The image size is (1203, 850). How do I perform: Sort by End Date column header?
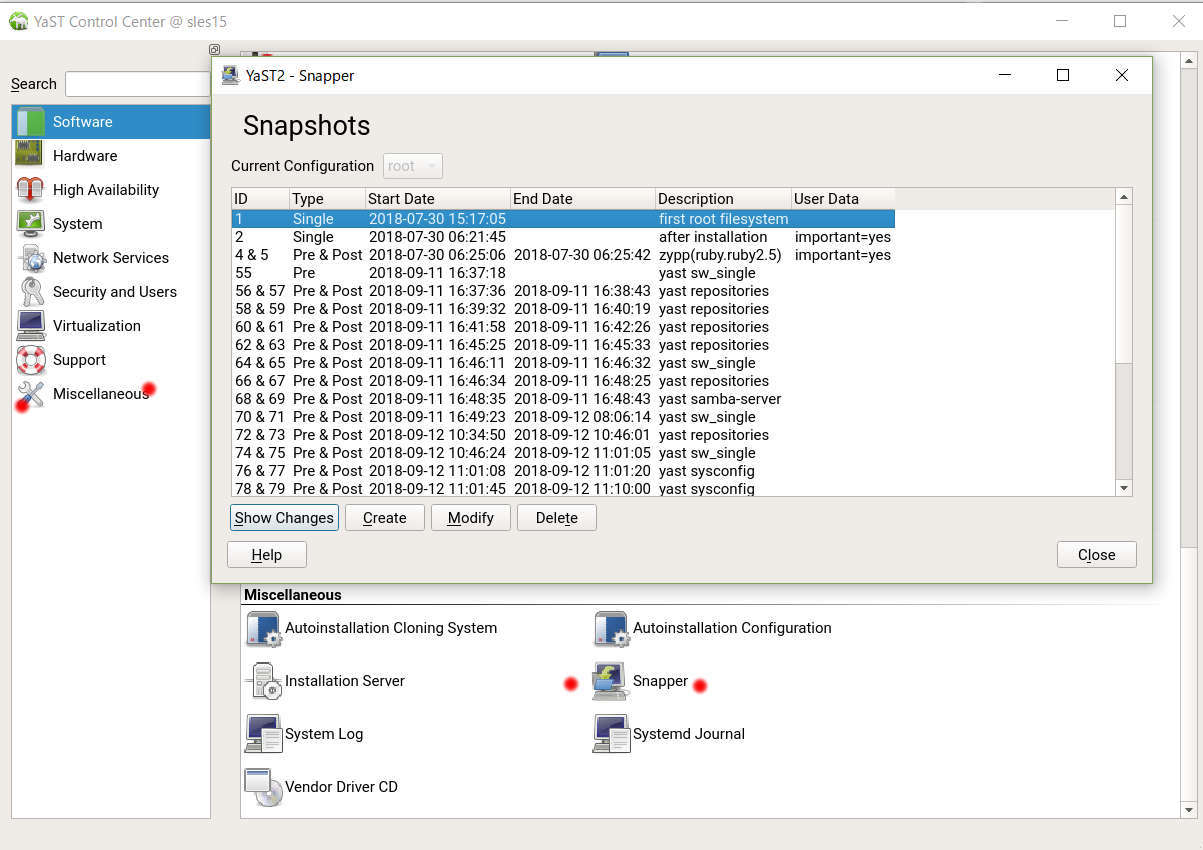(582, 199)
